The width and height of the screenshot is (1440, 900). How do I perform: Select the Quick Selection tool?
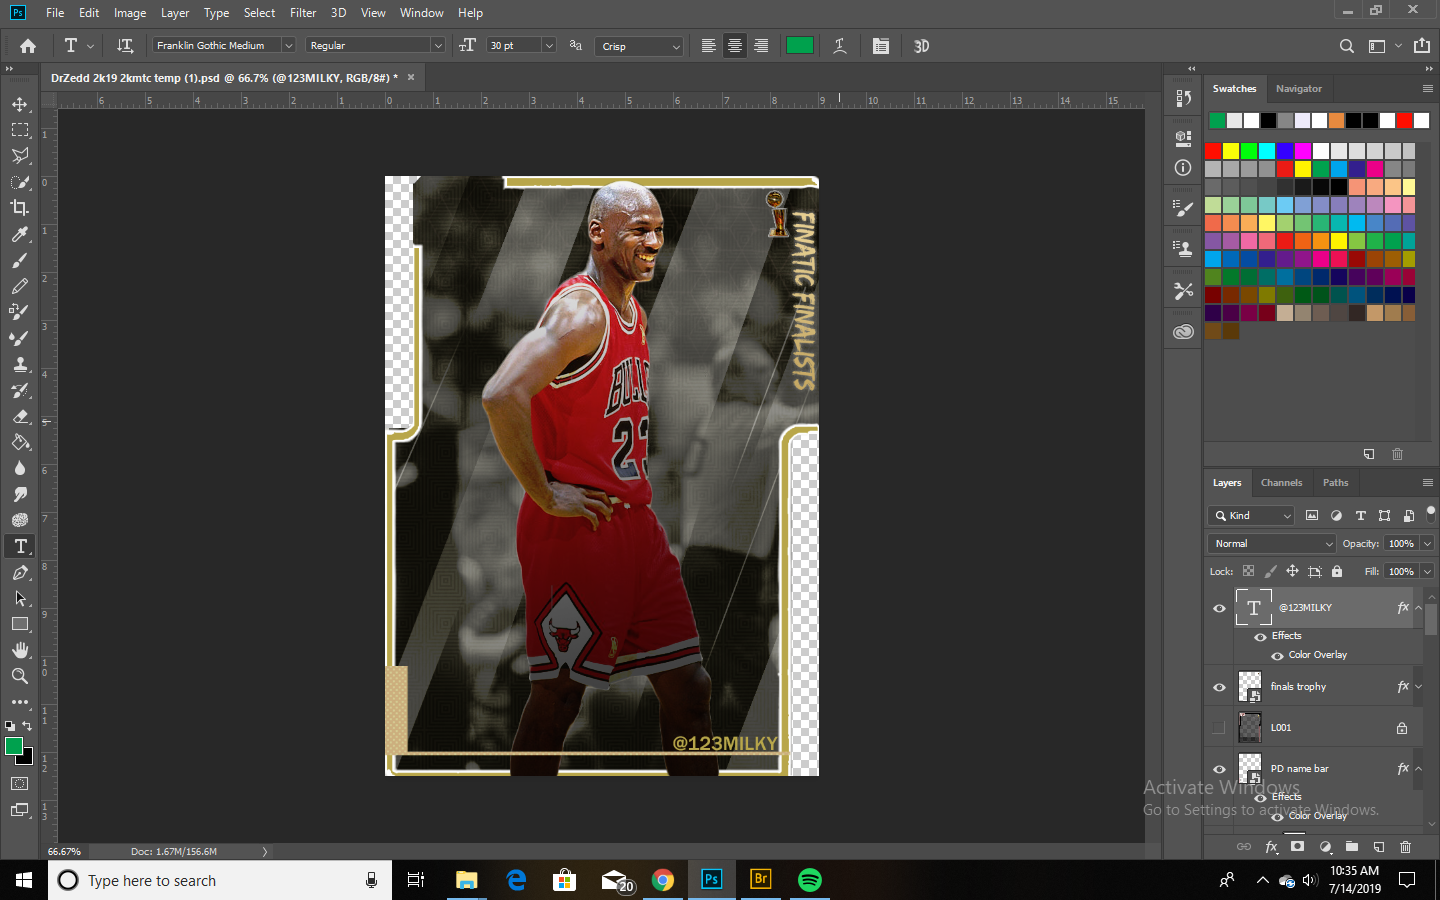20,182
